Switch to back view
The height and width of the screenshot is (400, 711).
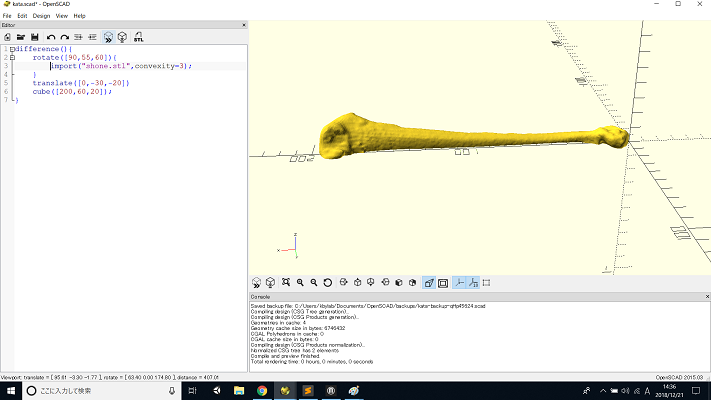tap(412, 283)
